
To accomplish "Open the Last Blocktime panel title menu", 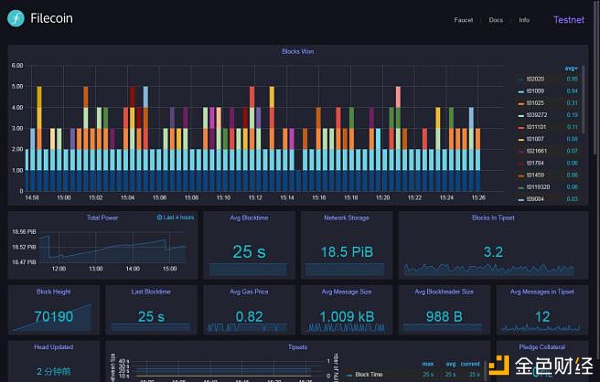I will (151, 291).
